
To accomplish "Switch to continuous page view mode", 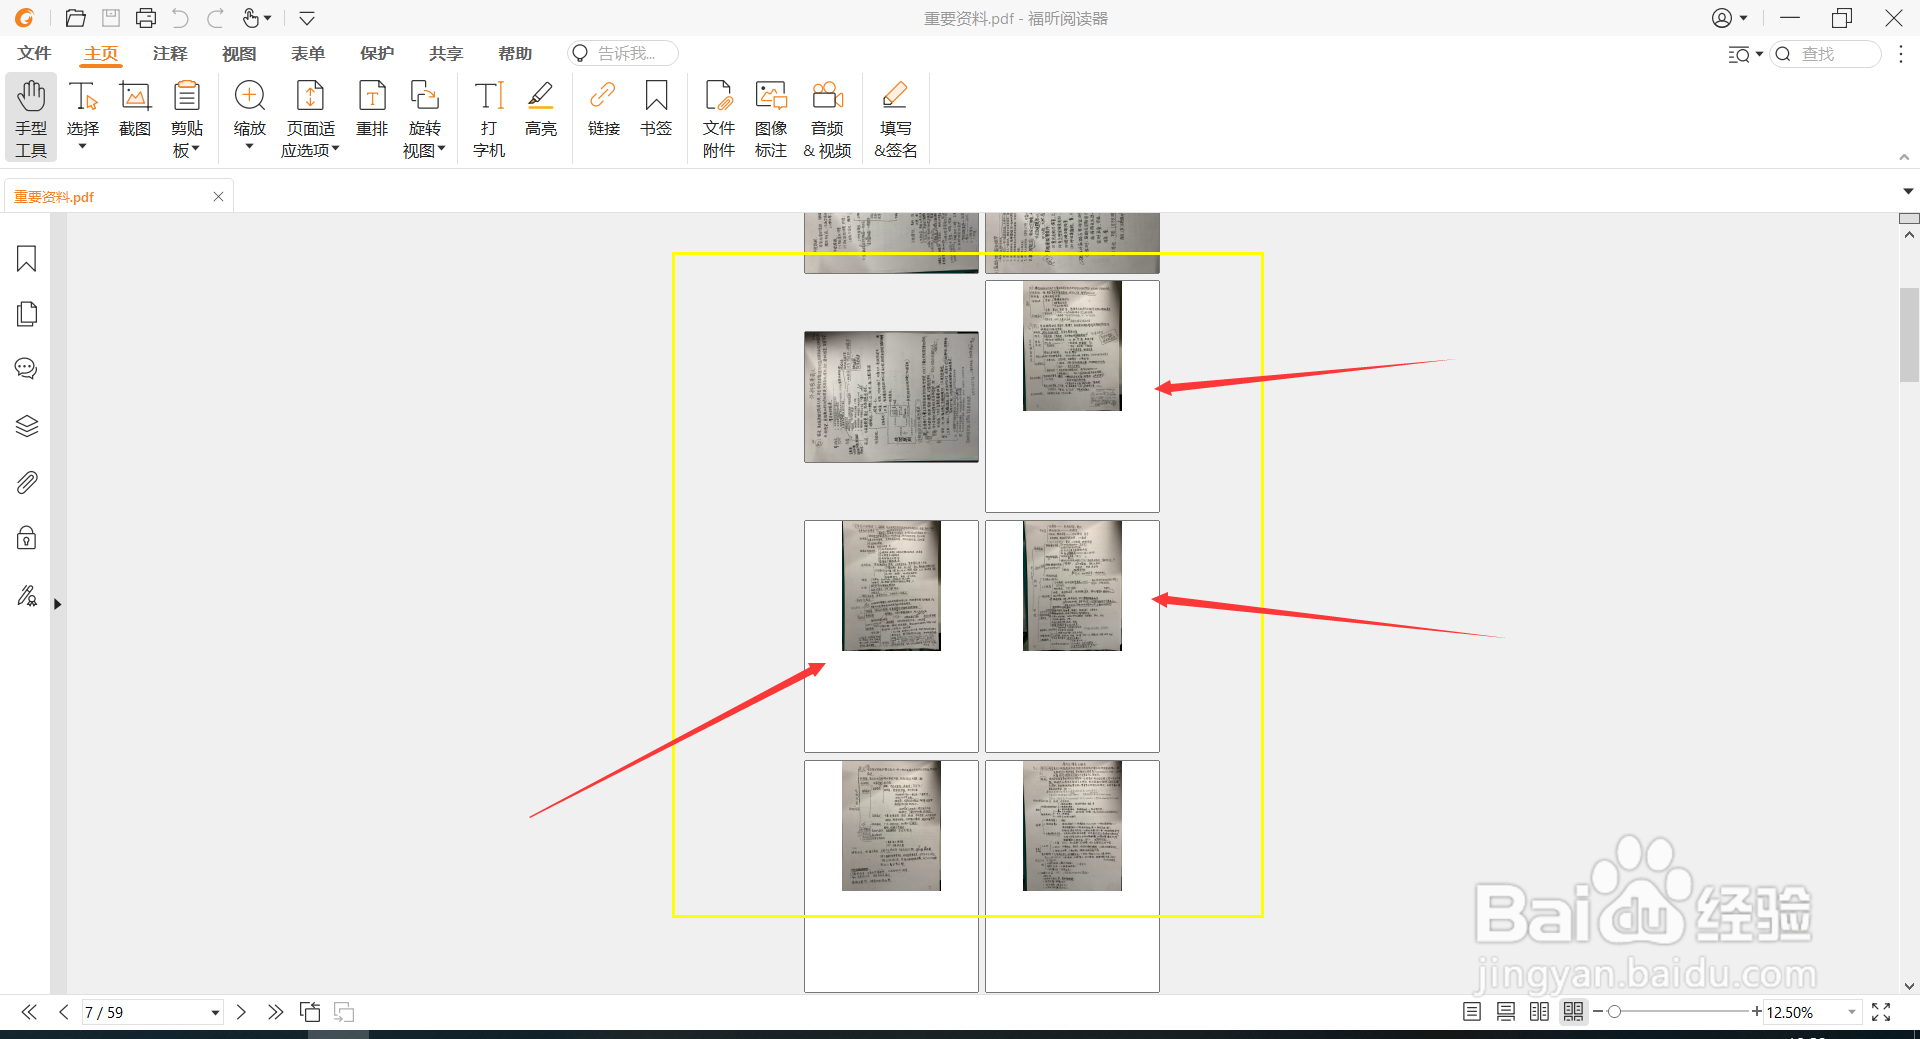I will pos(1506,1012).
